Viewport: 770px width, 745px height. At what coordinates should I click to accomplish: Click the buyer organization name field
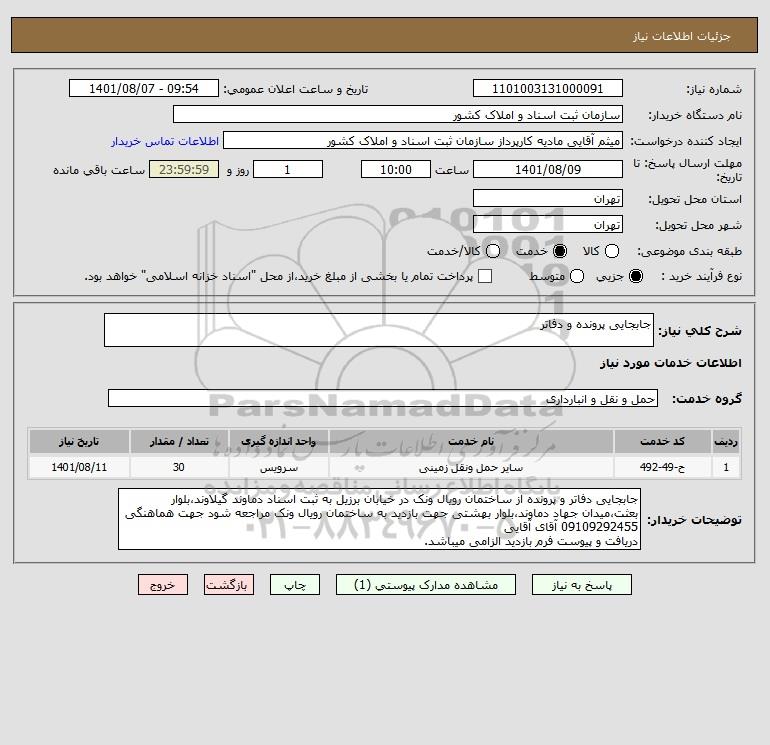tap(398, 114)
